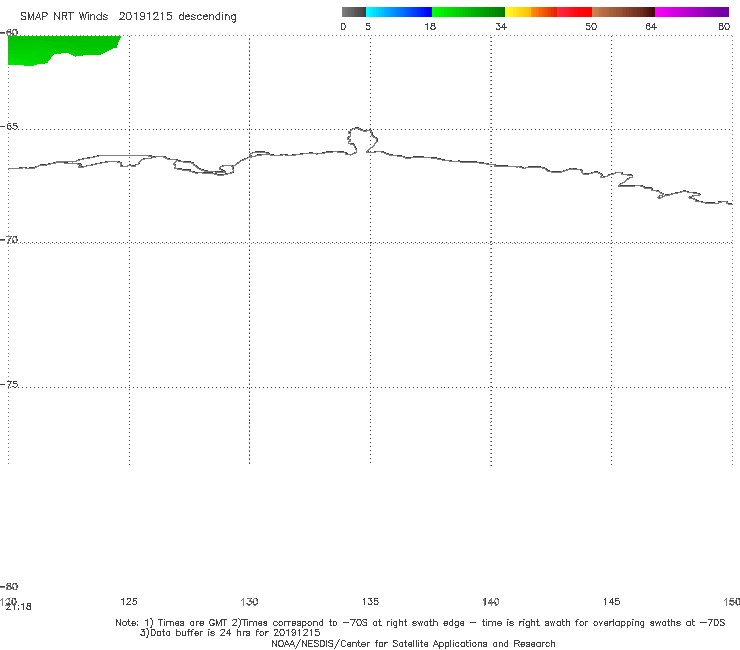Screen dimensions: 740x650
Task: Click the swath time stamp '21:18'
Action: coord(19,607)
